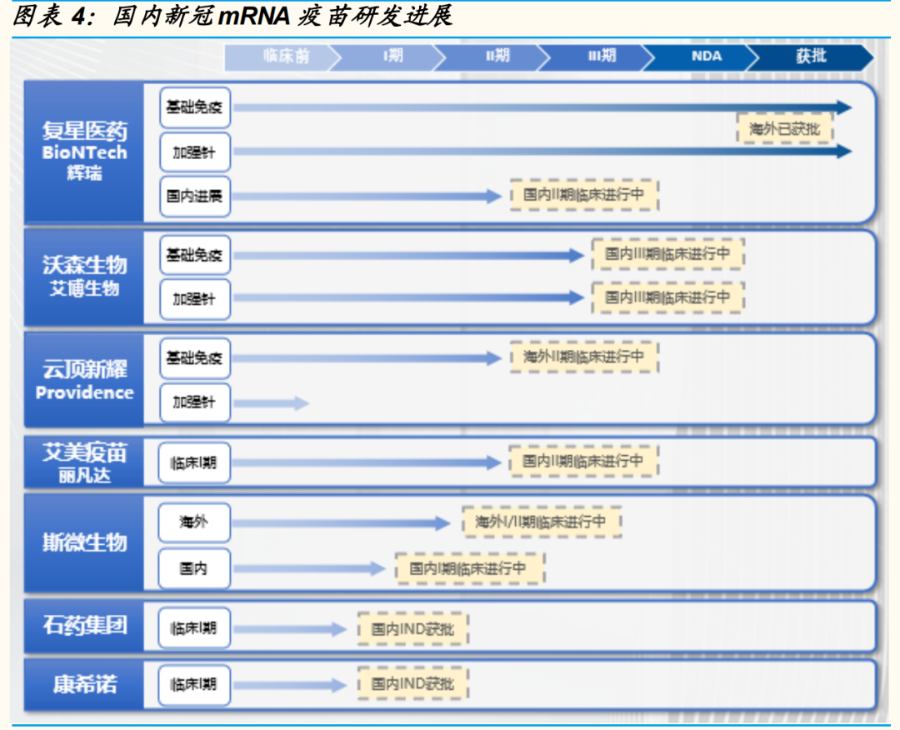Select '加强针' box in 复星医药 row
This screenshot has height=730, width=900.
coord(195,153)
